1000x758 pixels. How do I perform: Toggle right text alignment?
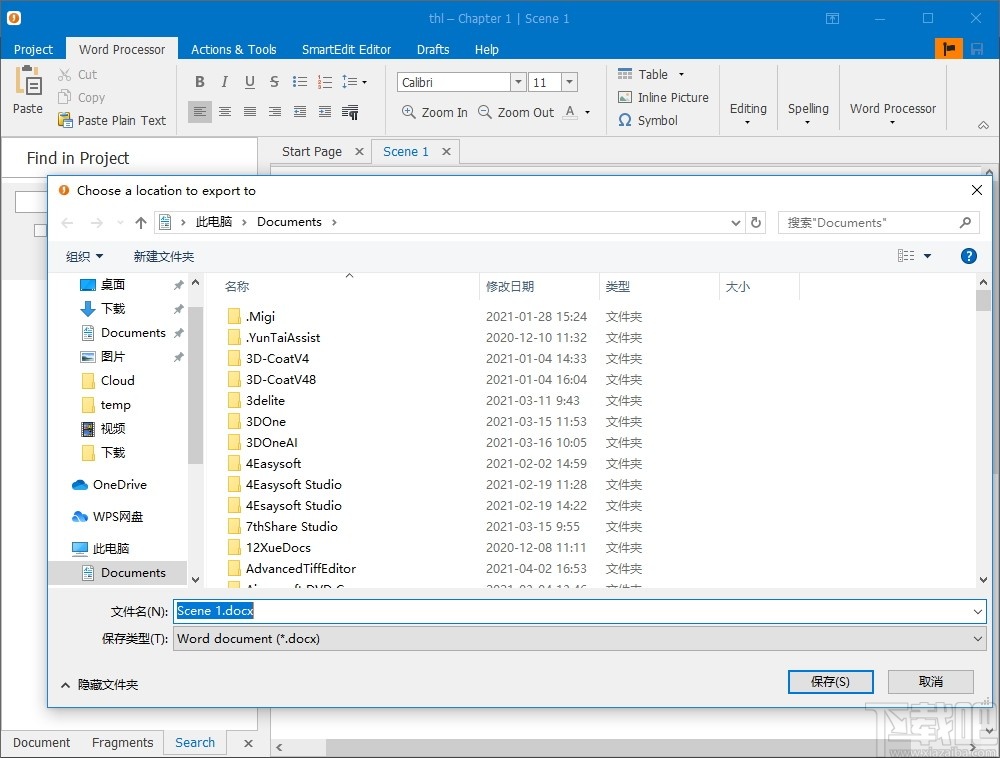[x=274, y=112]
